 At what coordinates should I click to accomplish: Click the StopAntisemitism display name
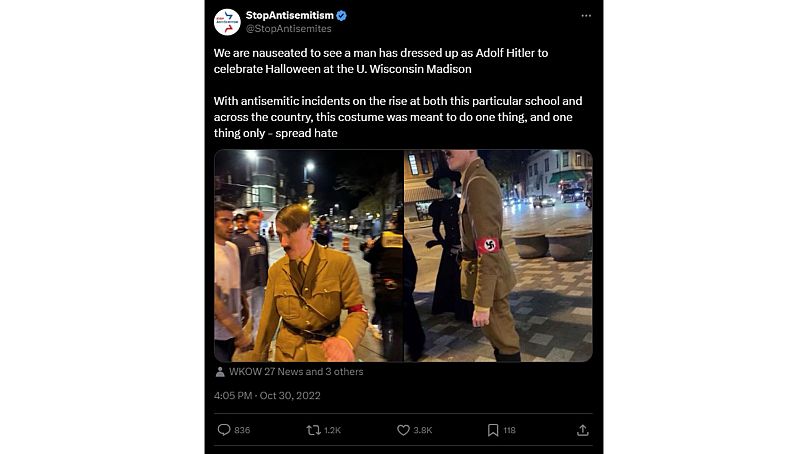pyautogui.click(x=290, y=15)
